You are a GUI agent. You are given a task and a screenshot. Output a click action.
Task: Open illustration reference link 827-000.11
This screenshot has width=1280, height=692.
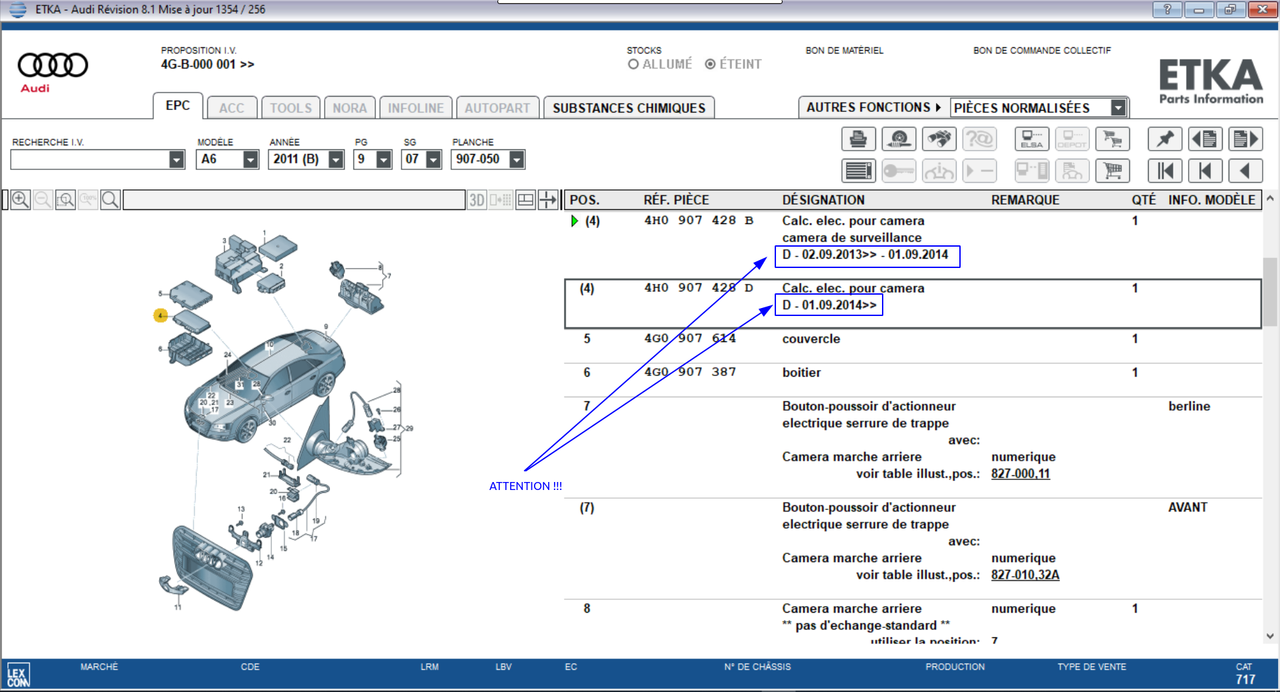[1020, 474]
